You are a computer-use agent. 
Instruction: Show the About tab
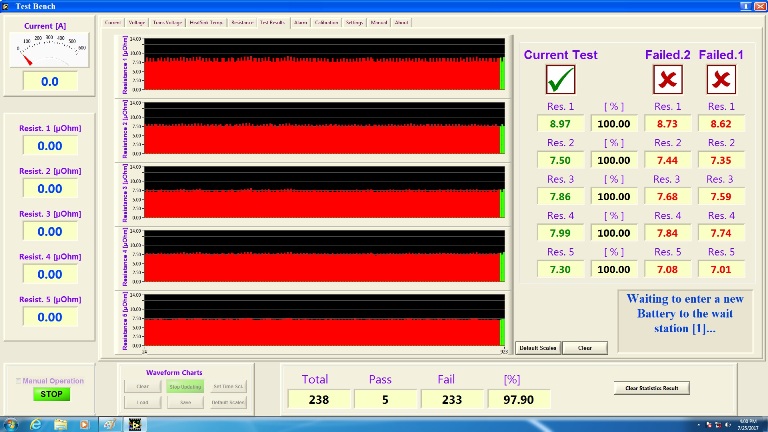coord(401,23)
